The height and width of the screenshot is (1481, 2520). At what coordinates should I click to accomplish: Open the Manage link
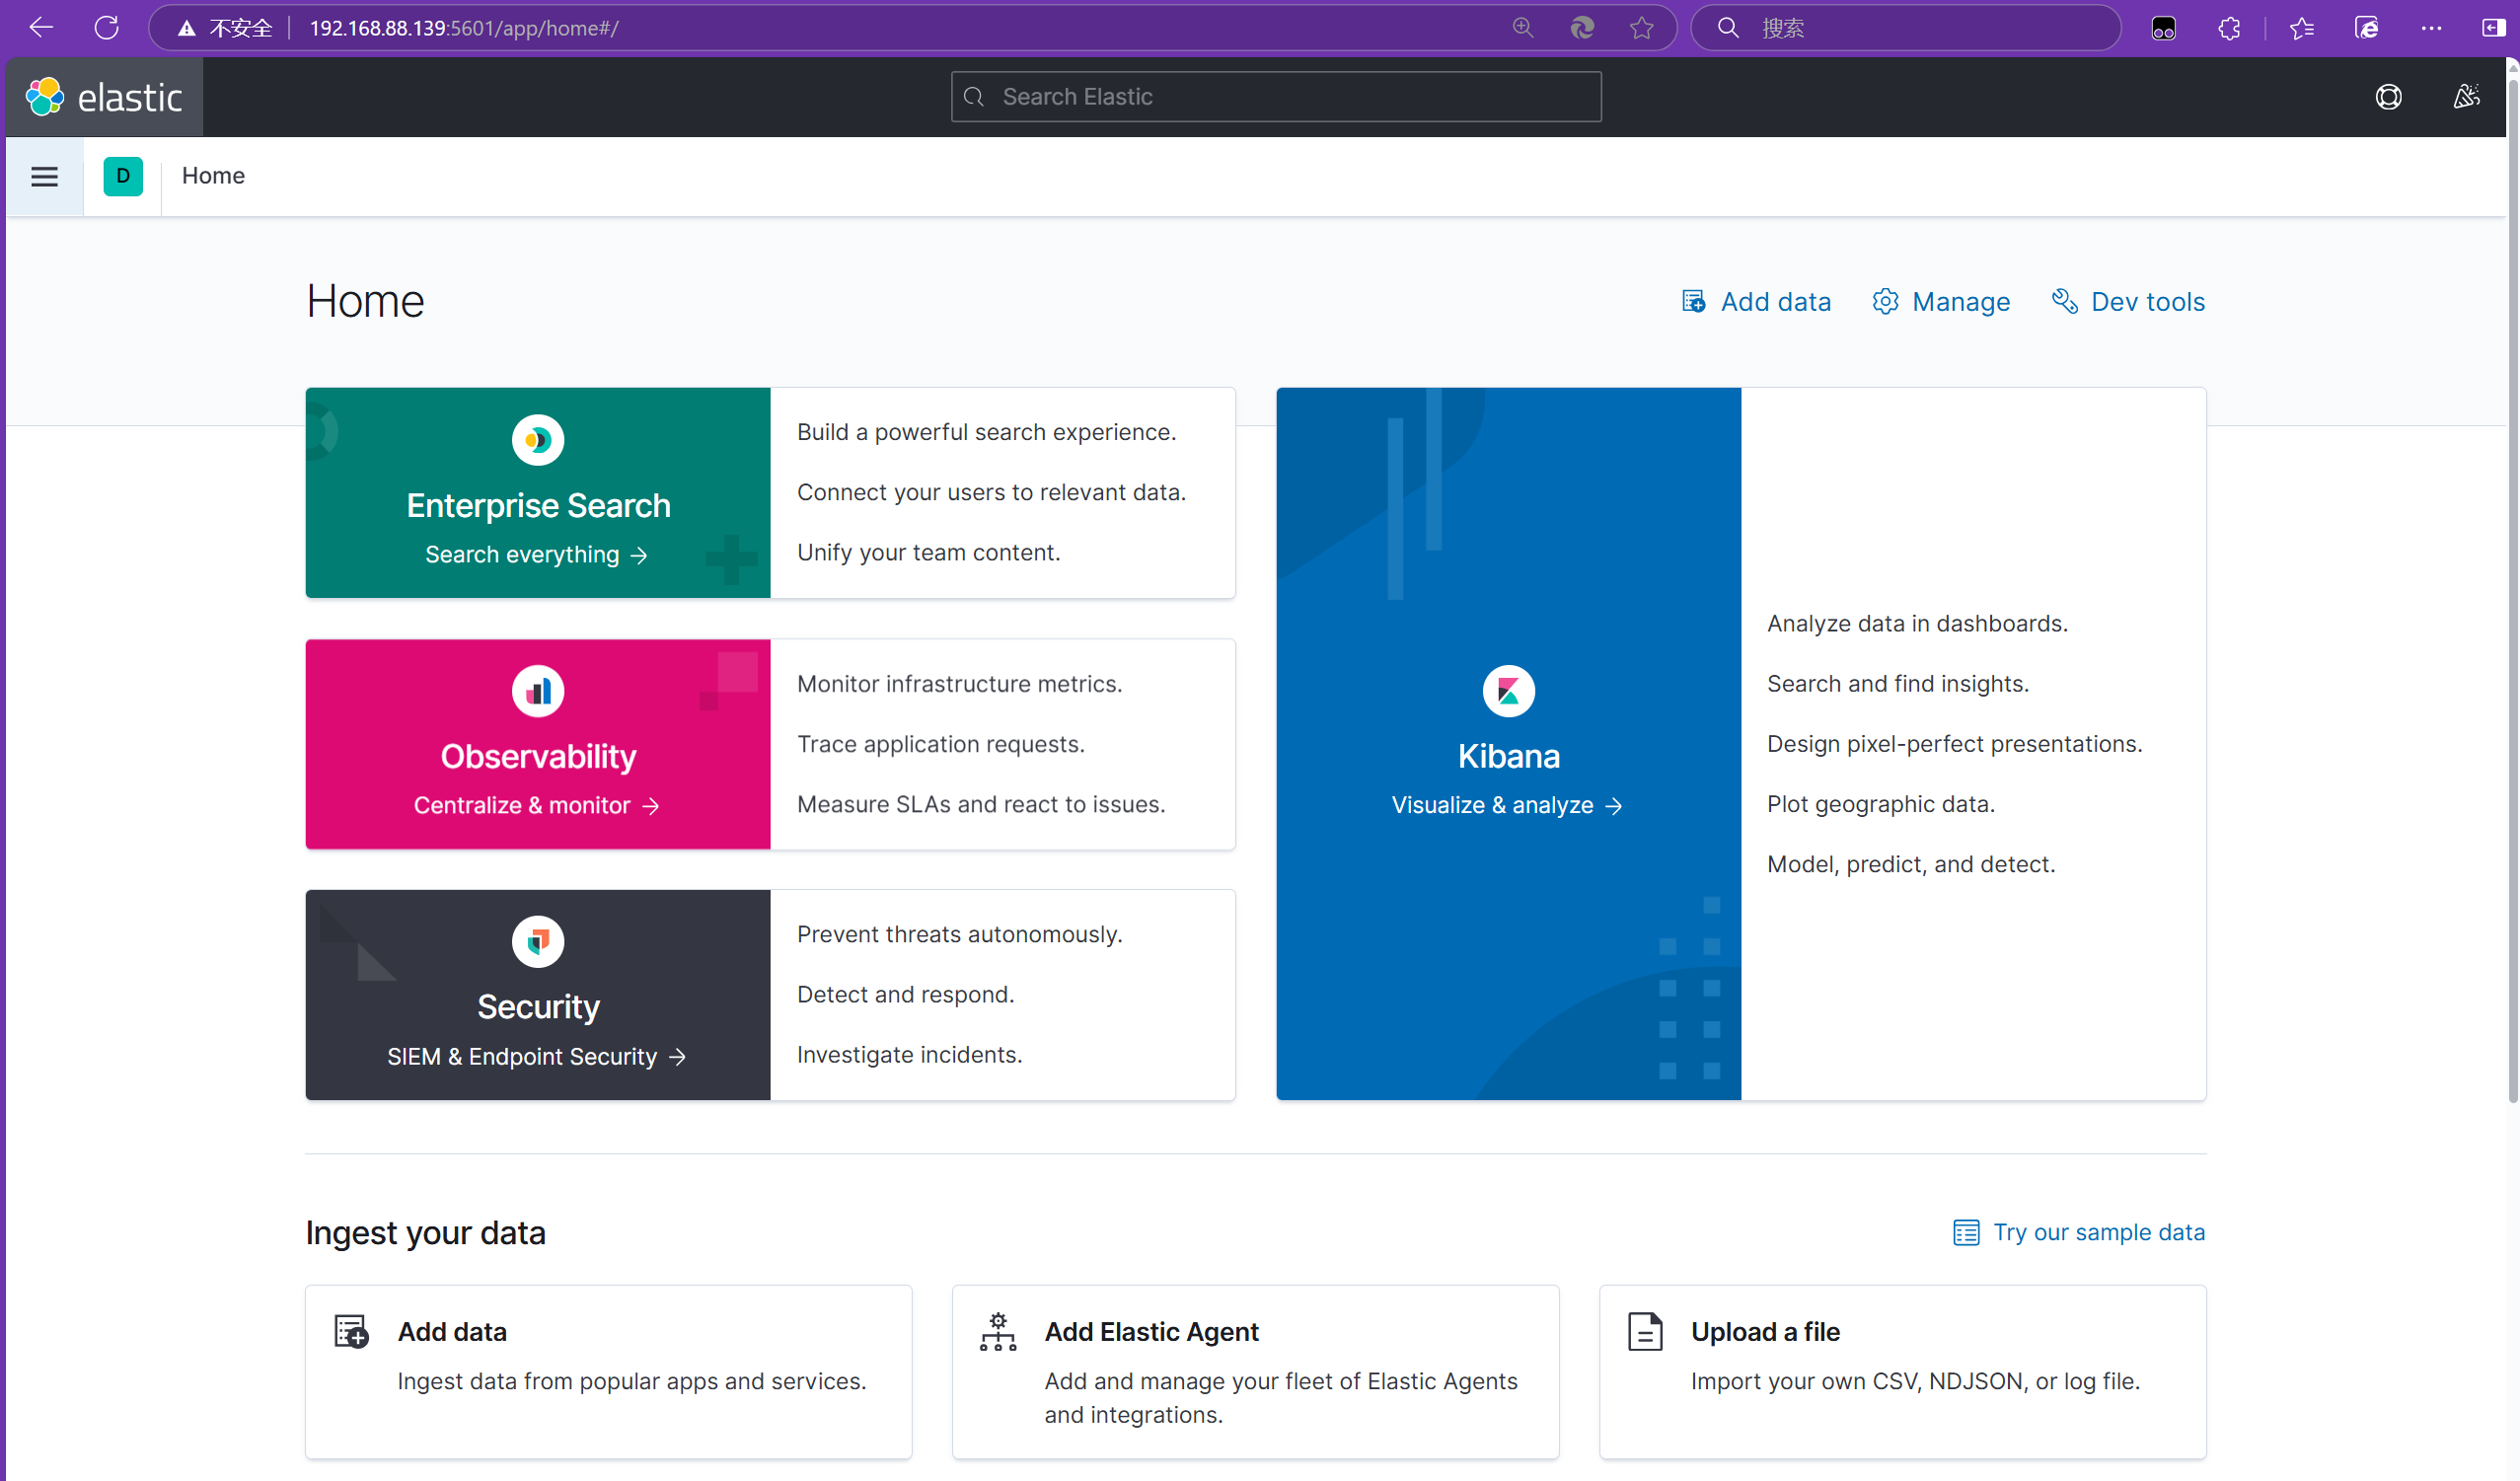(x=1941, y=302)
